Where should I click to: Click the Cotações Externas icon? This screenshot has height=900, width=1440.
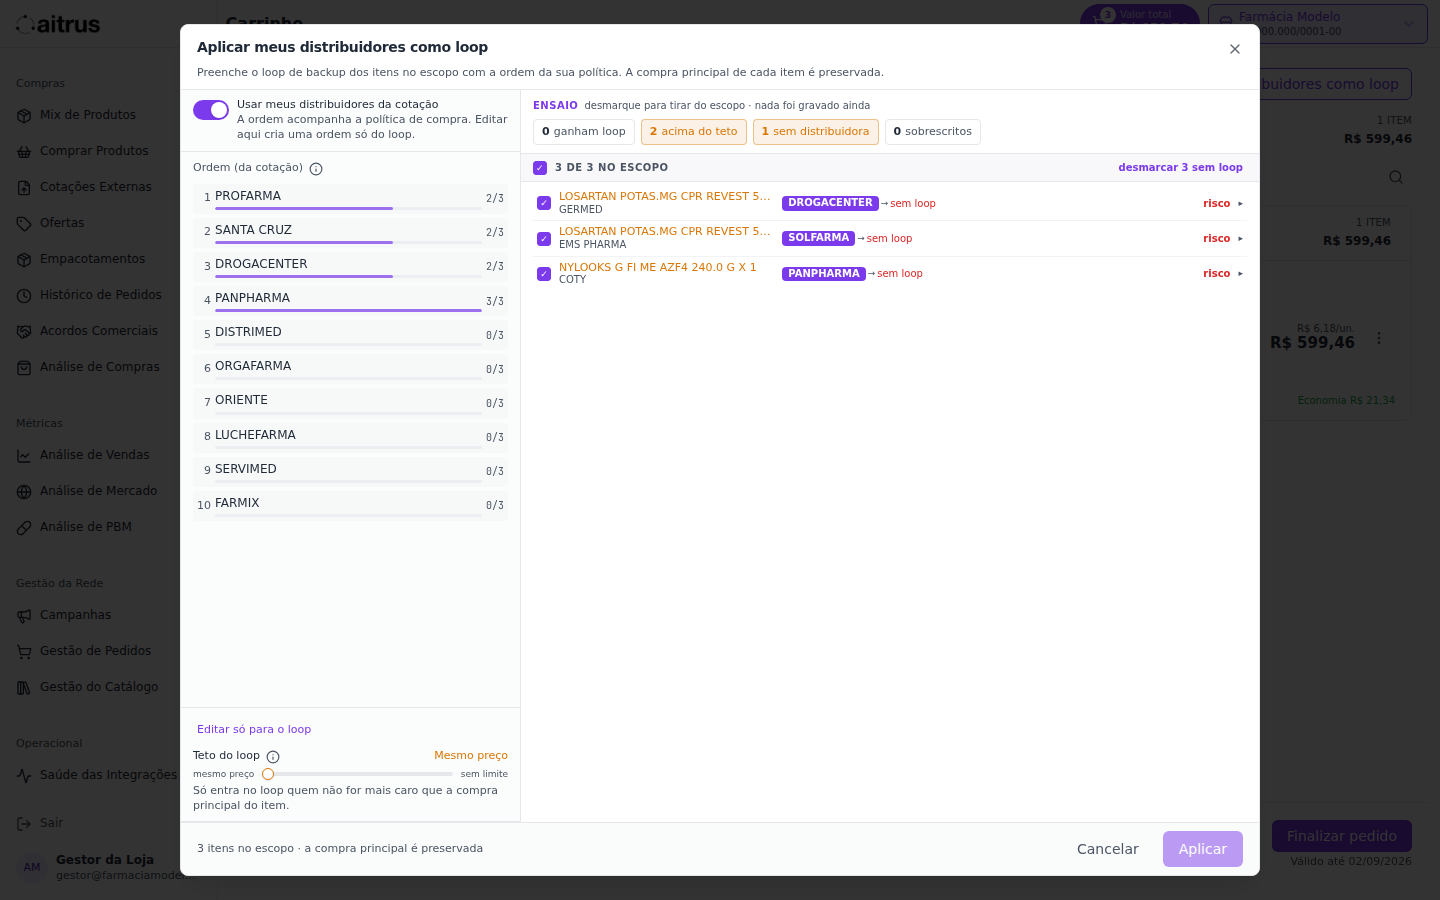pyautogui.click(x=24, y=188)
